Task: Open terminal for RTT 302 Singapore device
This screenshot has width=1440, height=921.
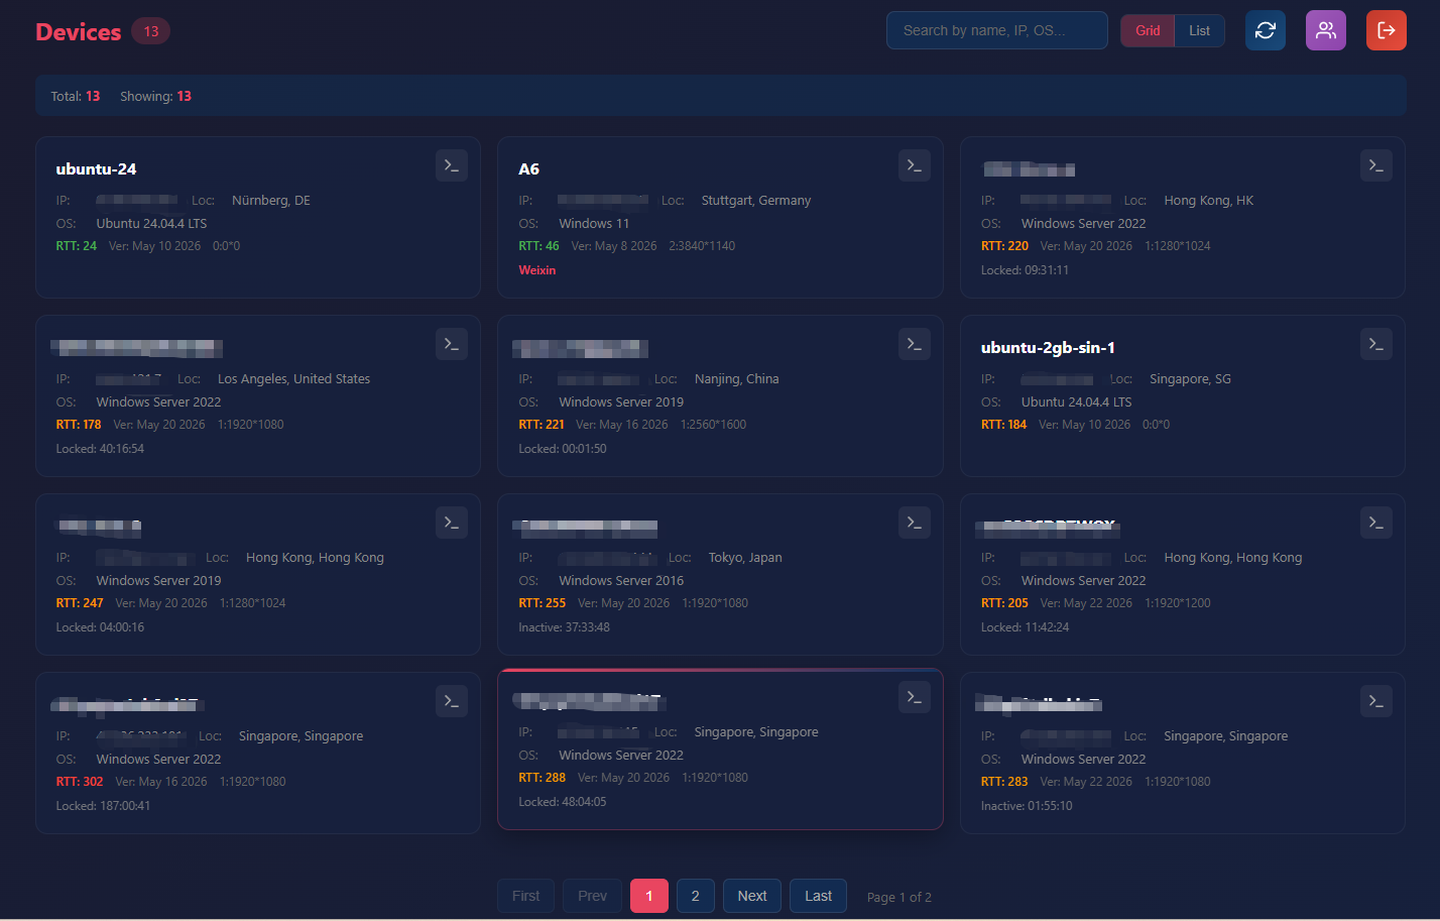Action: tap(451, 701)
